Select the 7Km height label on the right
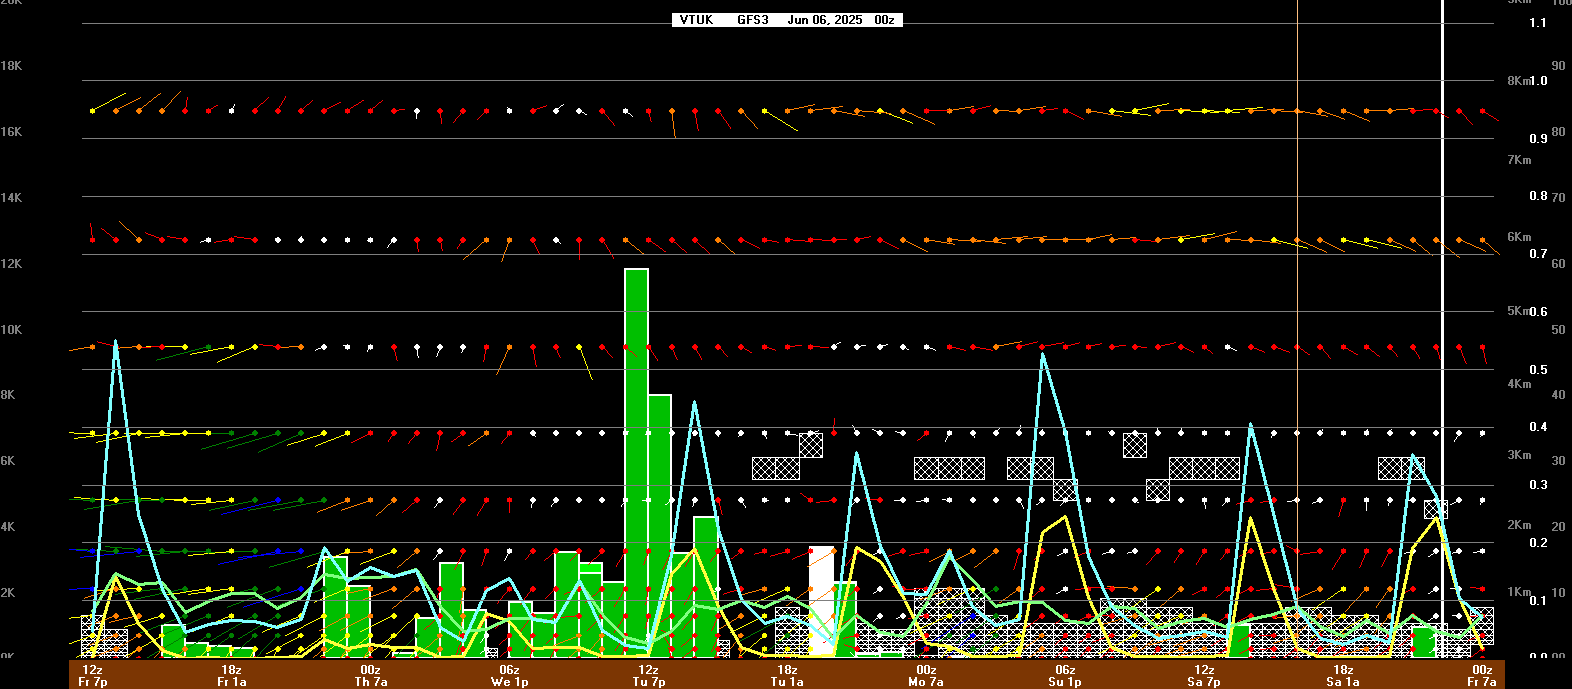Viewport: 1572px width, 689px height. pyautogui.click(x=1519, y=160)
